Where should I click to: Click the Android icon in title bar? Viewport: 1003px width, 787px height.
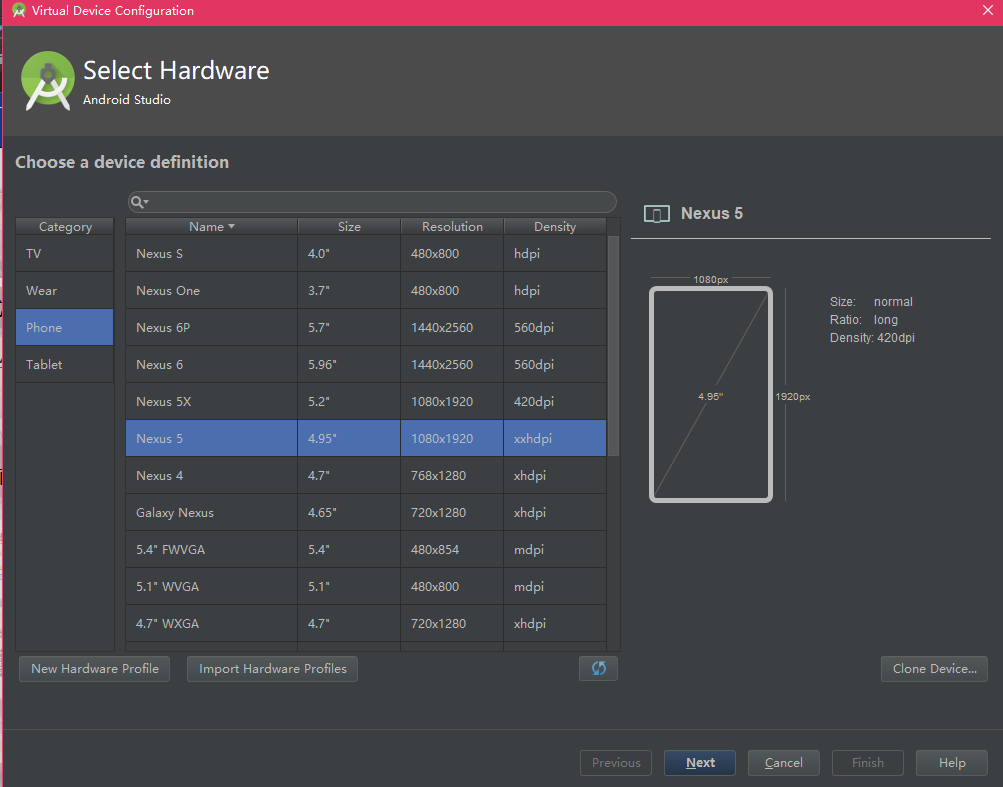[x=19, y=10]
